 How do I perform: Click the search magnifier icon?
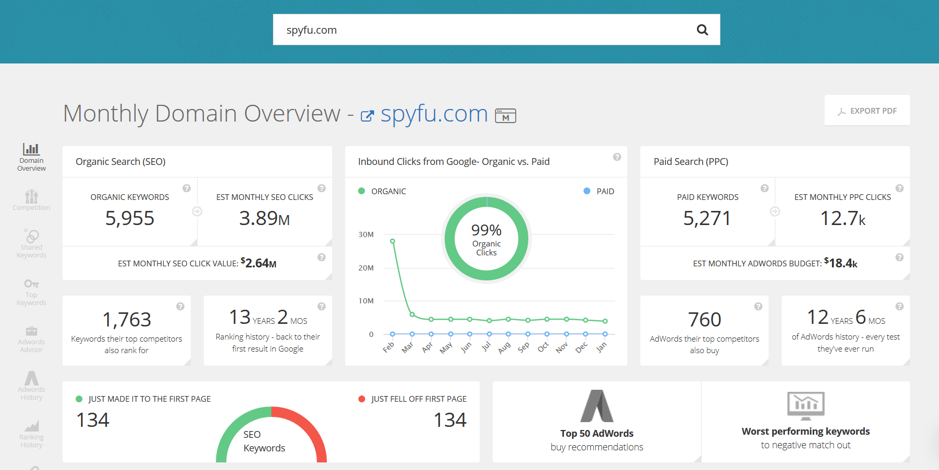point(702,30)
